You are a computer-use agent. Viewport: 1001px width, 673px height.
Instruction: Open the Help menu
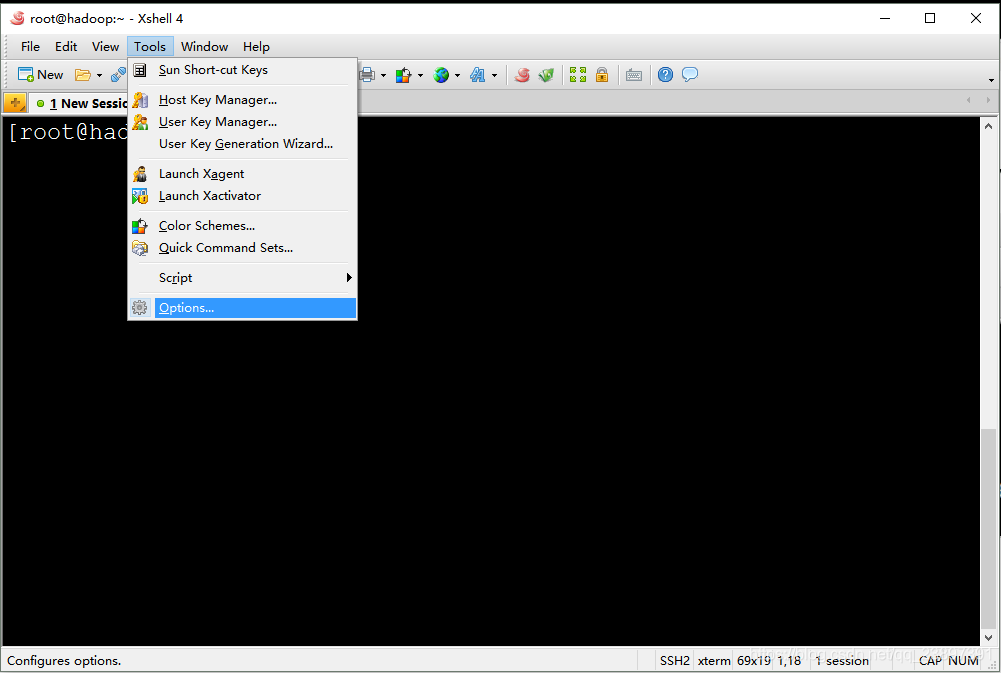pyautogui.click(x=256, y=47)
